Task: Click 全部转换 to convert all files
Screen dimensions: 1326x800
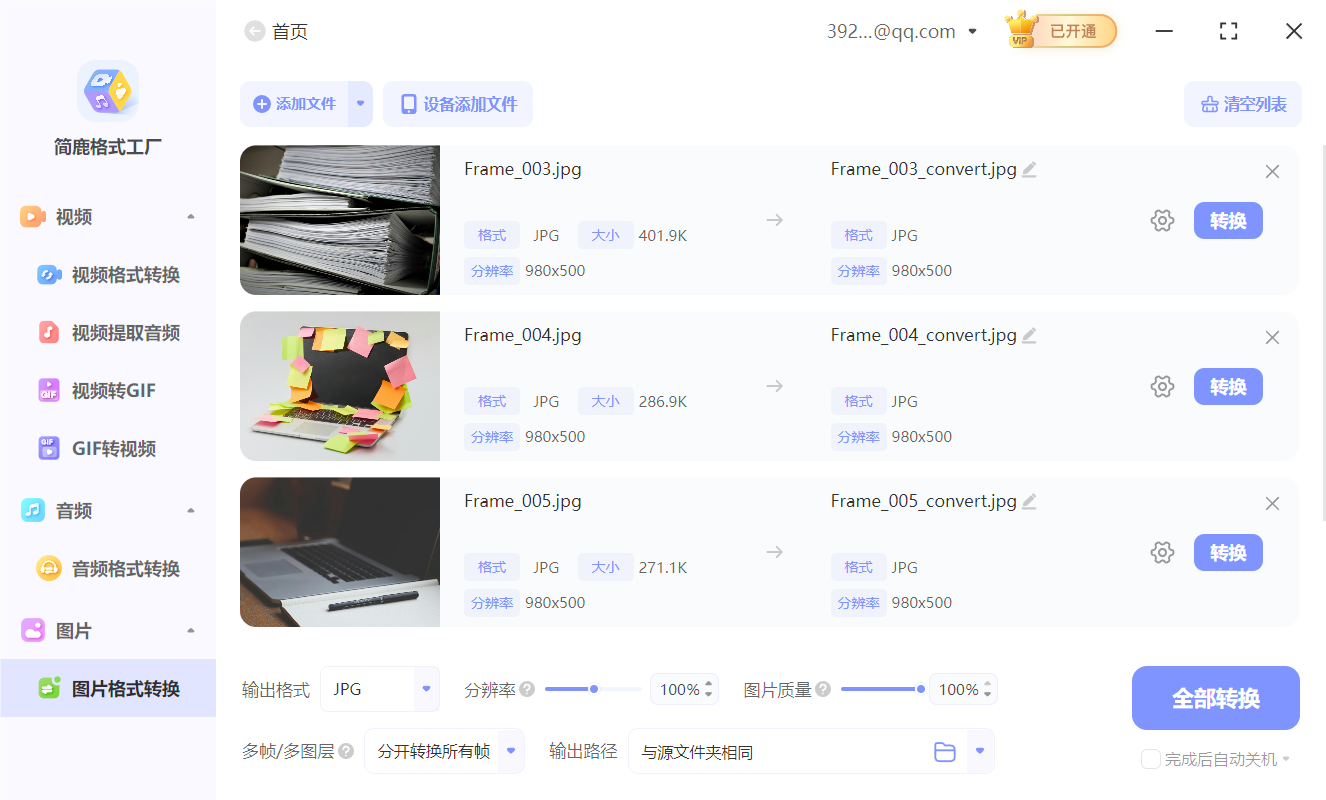Action: (x=1215, y=697)
